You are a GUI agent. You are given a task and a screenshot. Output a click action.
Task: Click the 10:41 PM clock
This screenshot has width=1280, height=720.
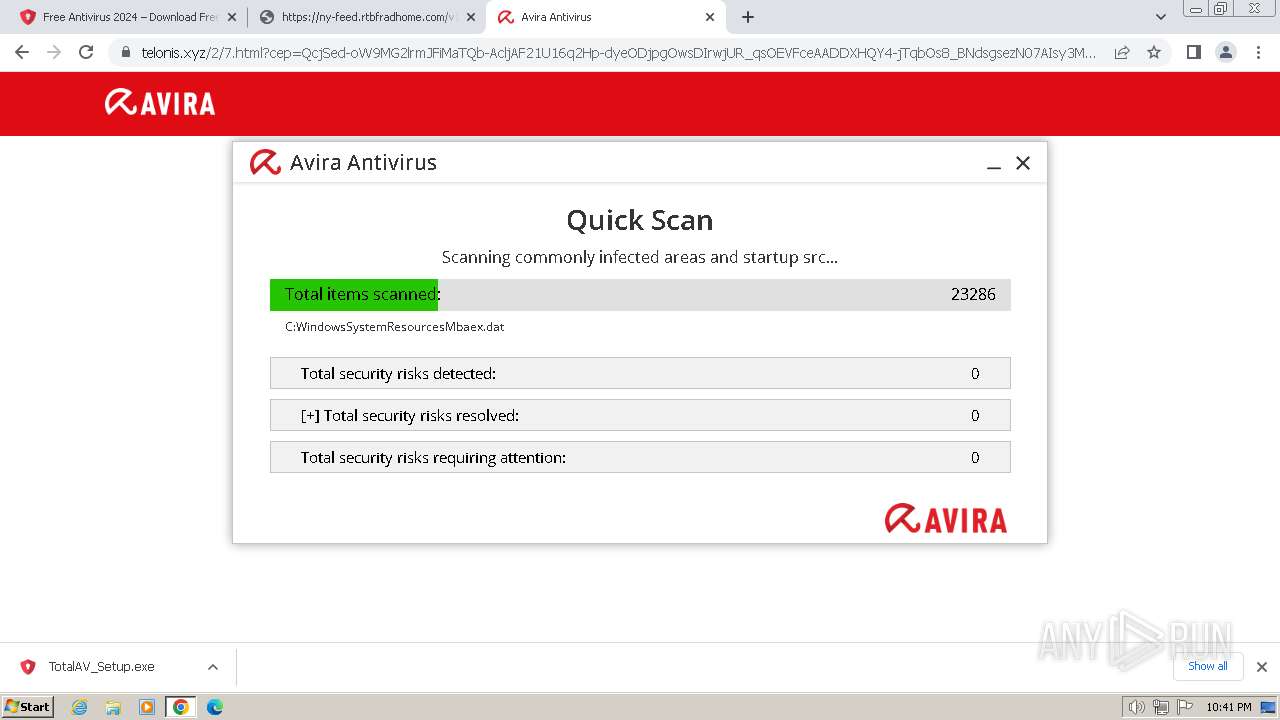(x=1229, y=707)
